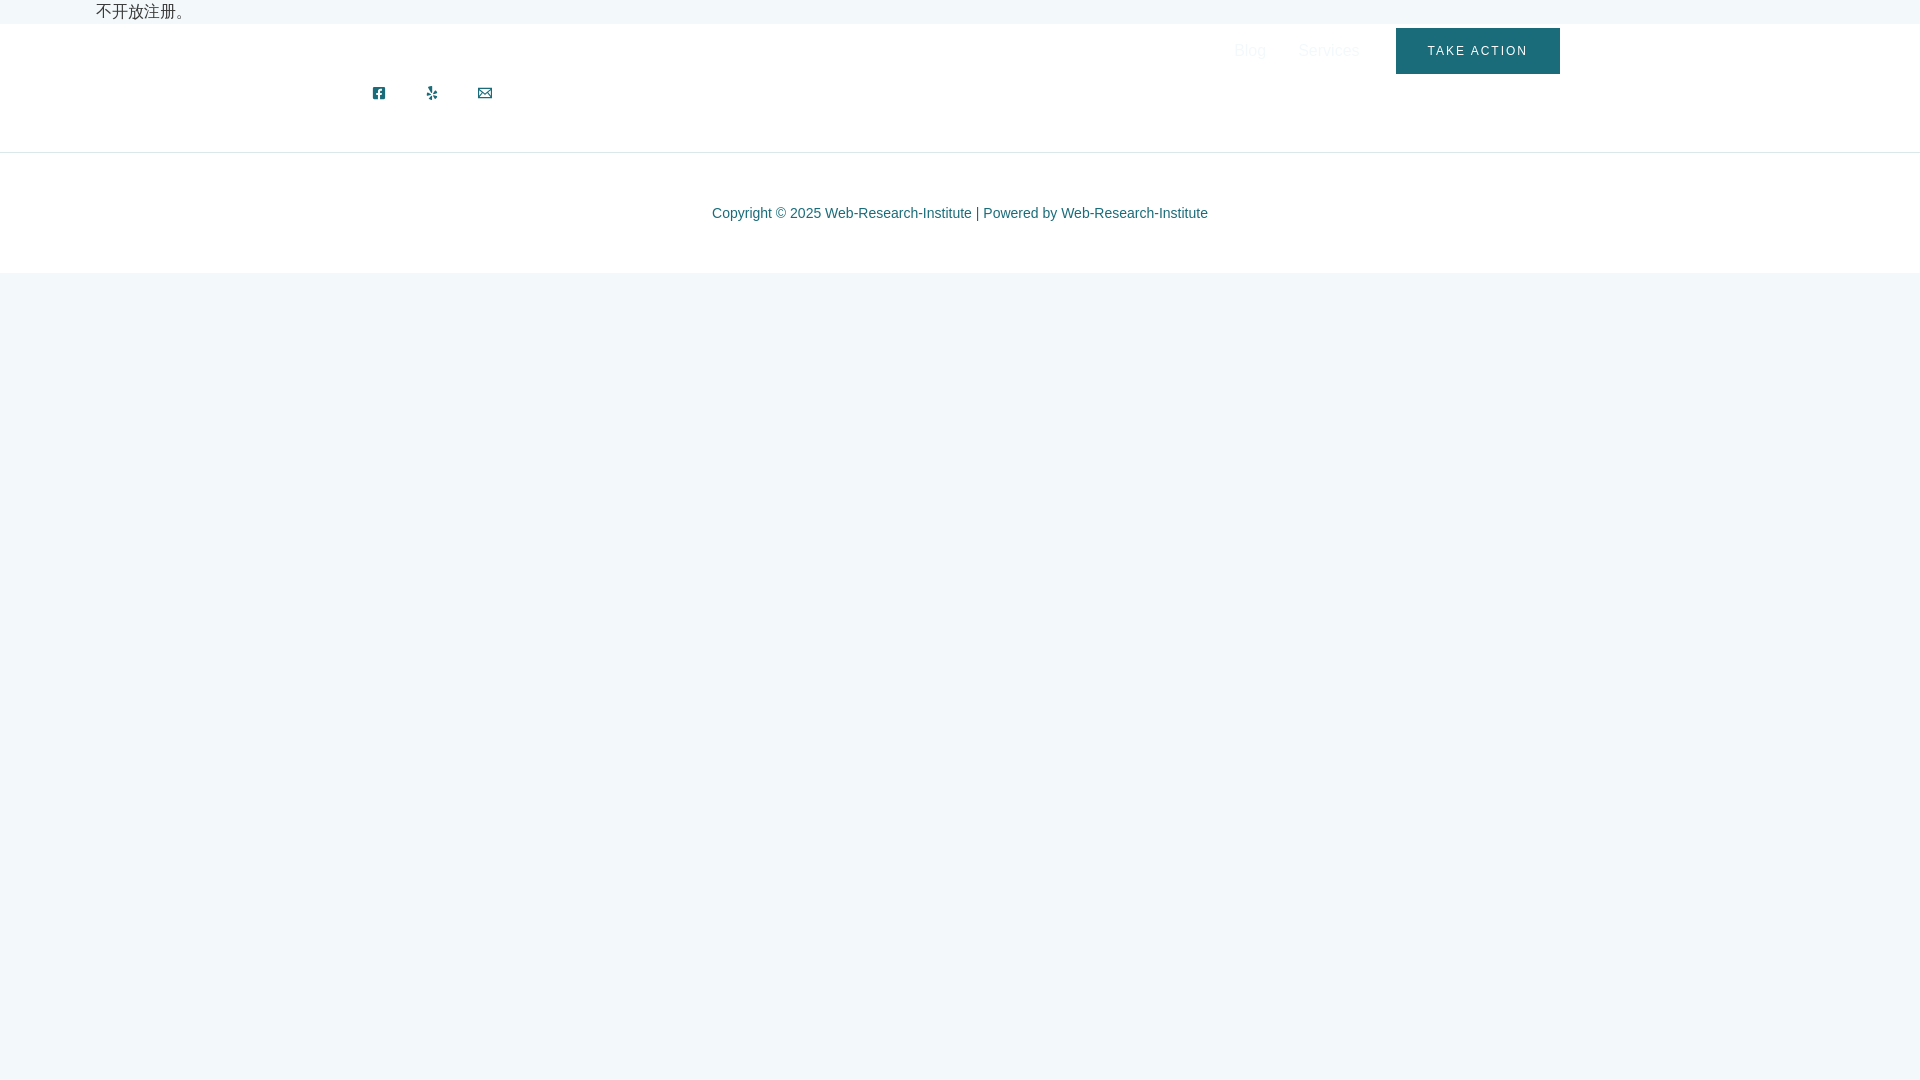Click the copyright line 'Copyright © 2025 Web-Research-Institute'

point(842,213)
